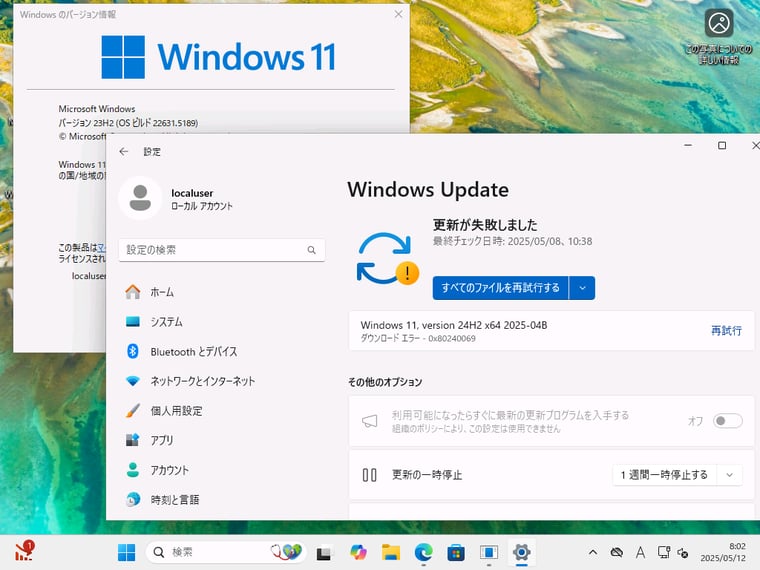
Task: Open Microsoft Store from taskbar
Action: [456, 552]
